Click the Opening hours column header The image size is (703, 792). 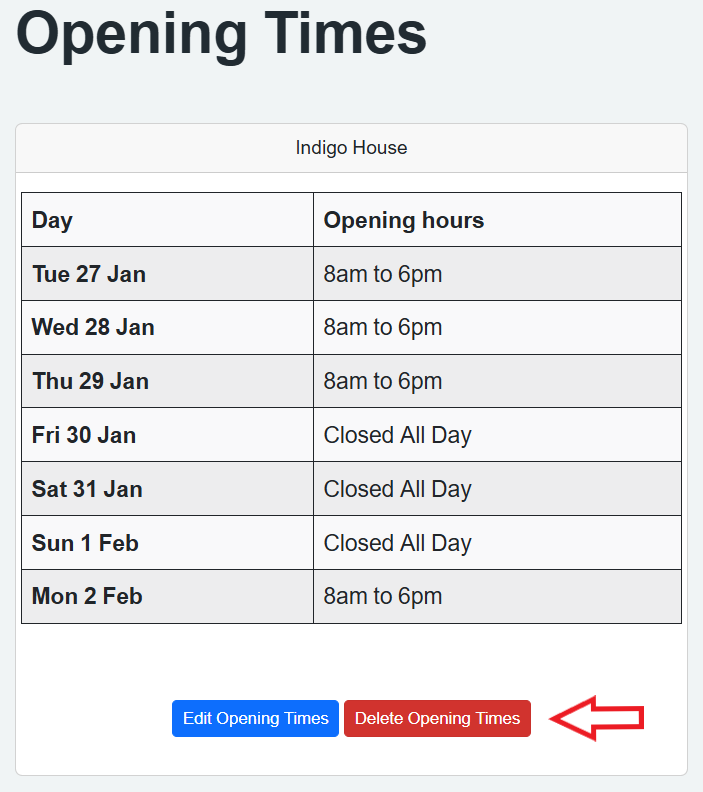[x=404, y=220]
